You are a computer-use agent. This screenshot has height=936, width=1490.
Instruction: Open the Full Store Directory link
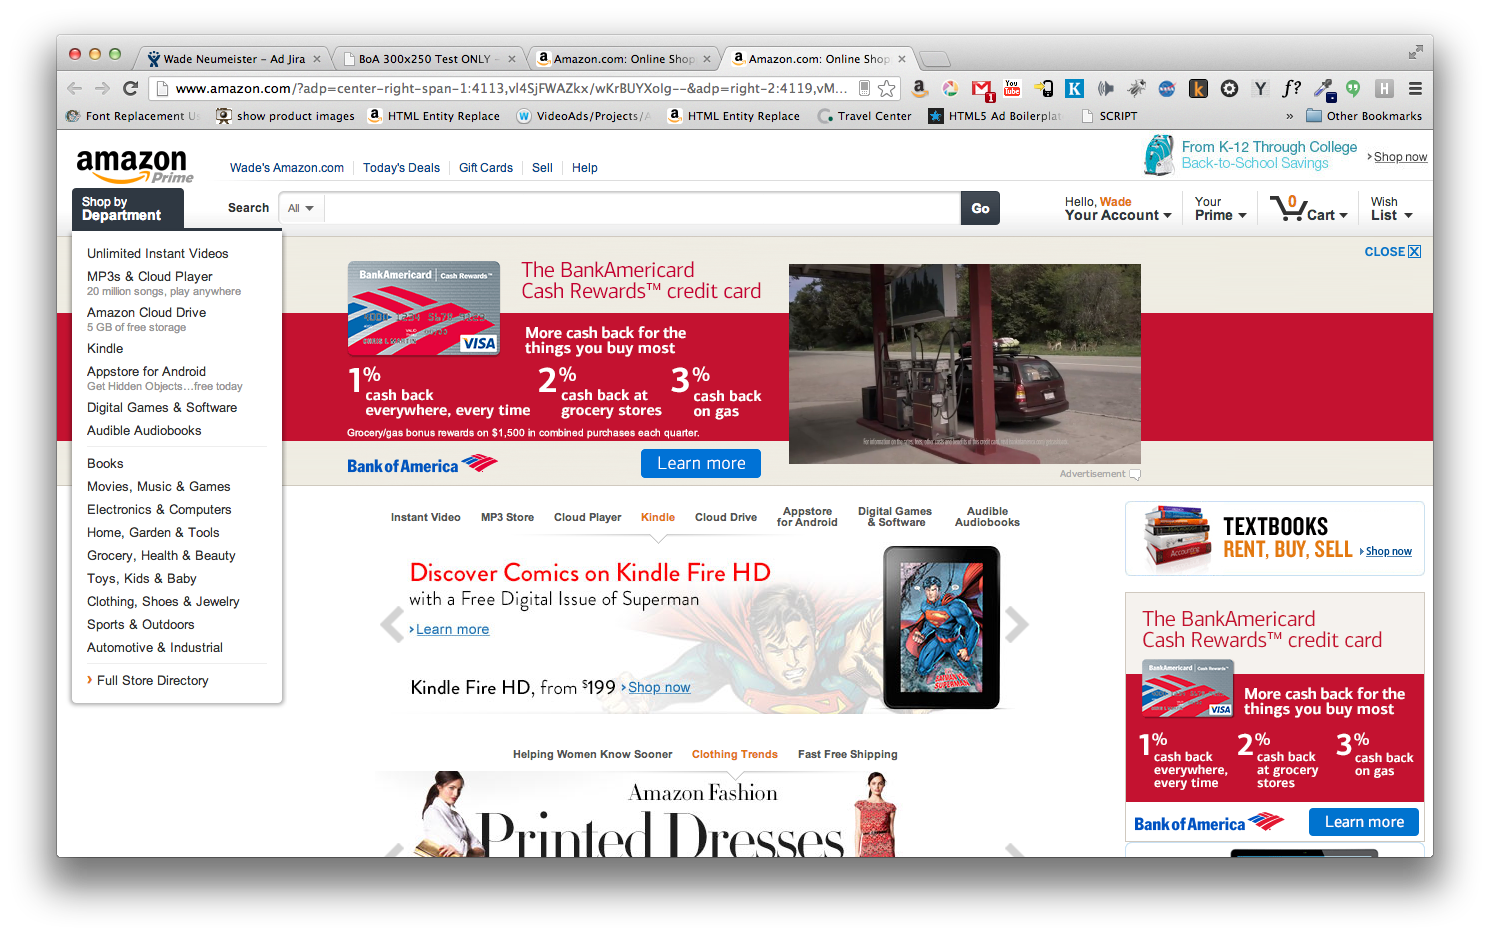click(x=152, y=680)
